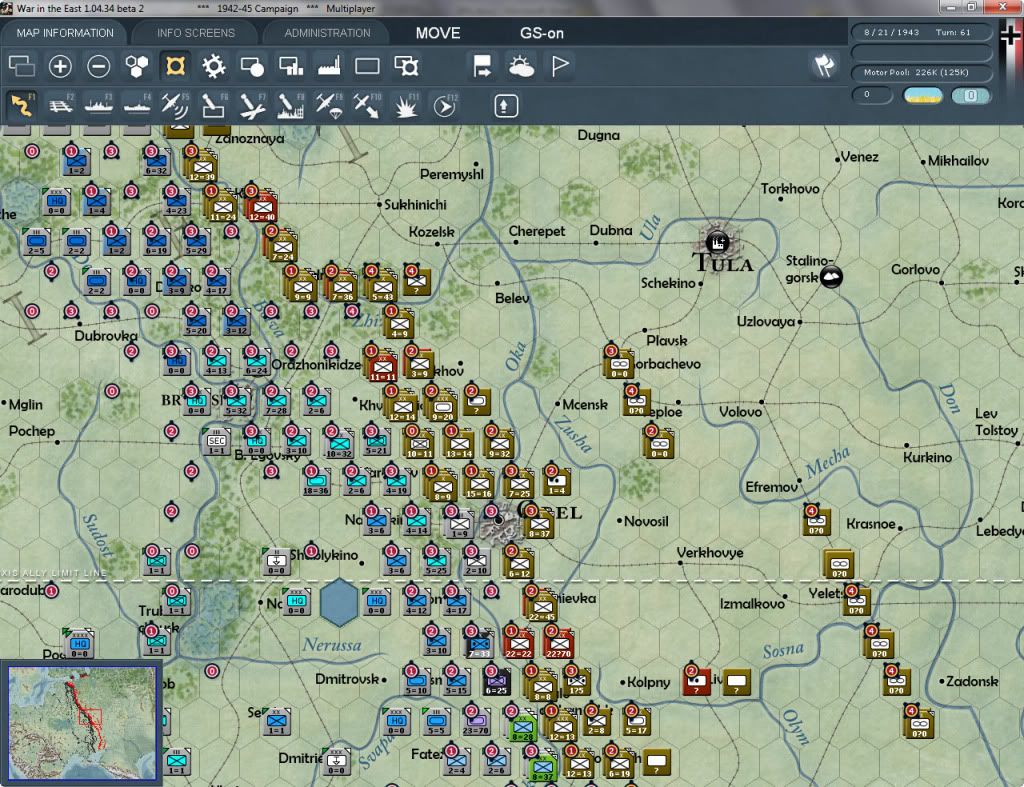
Task: Select the F9 air transport mode icon
Action: (x=328, y=105)
